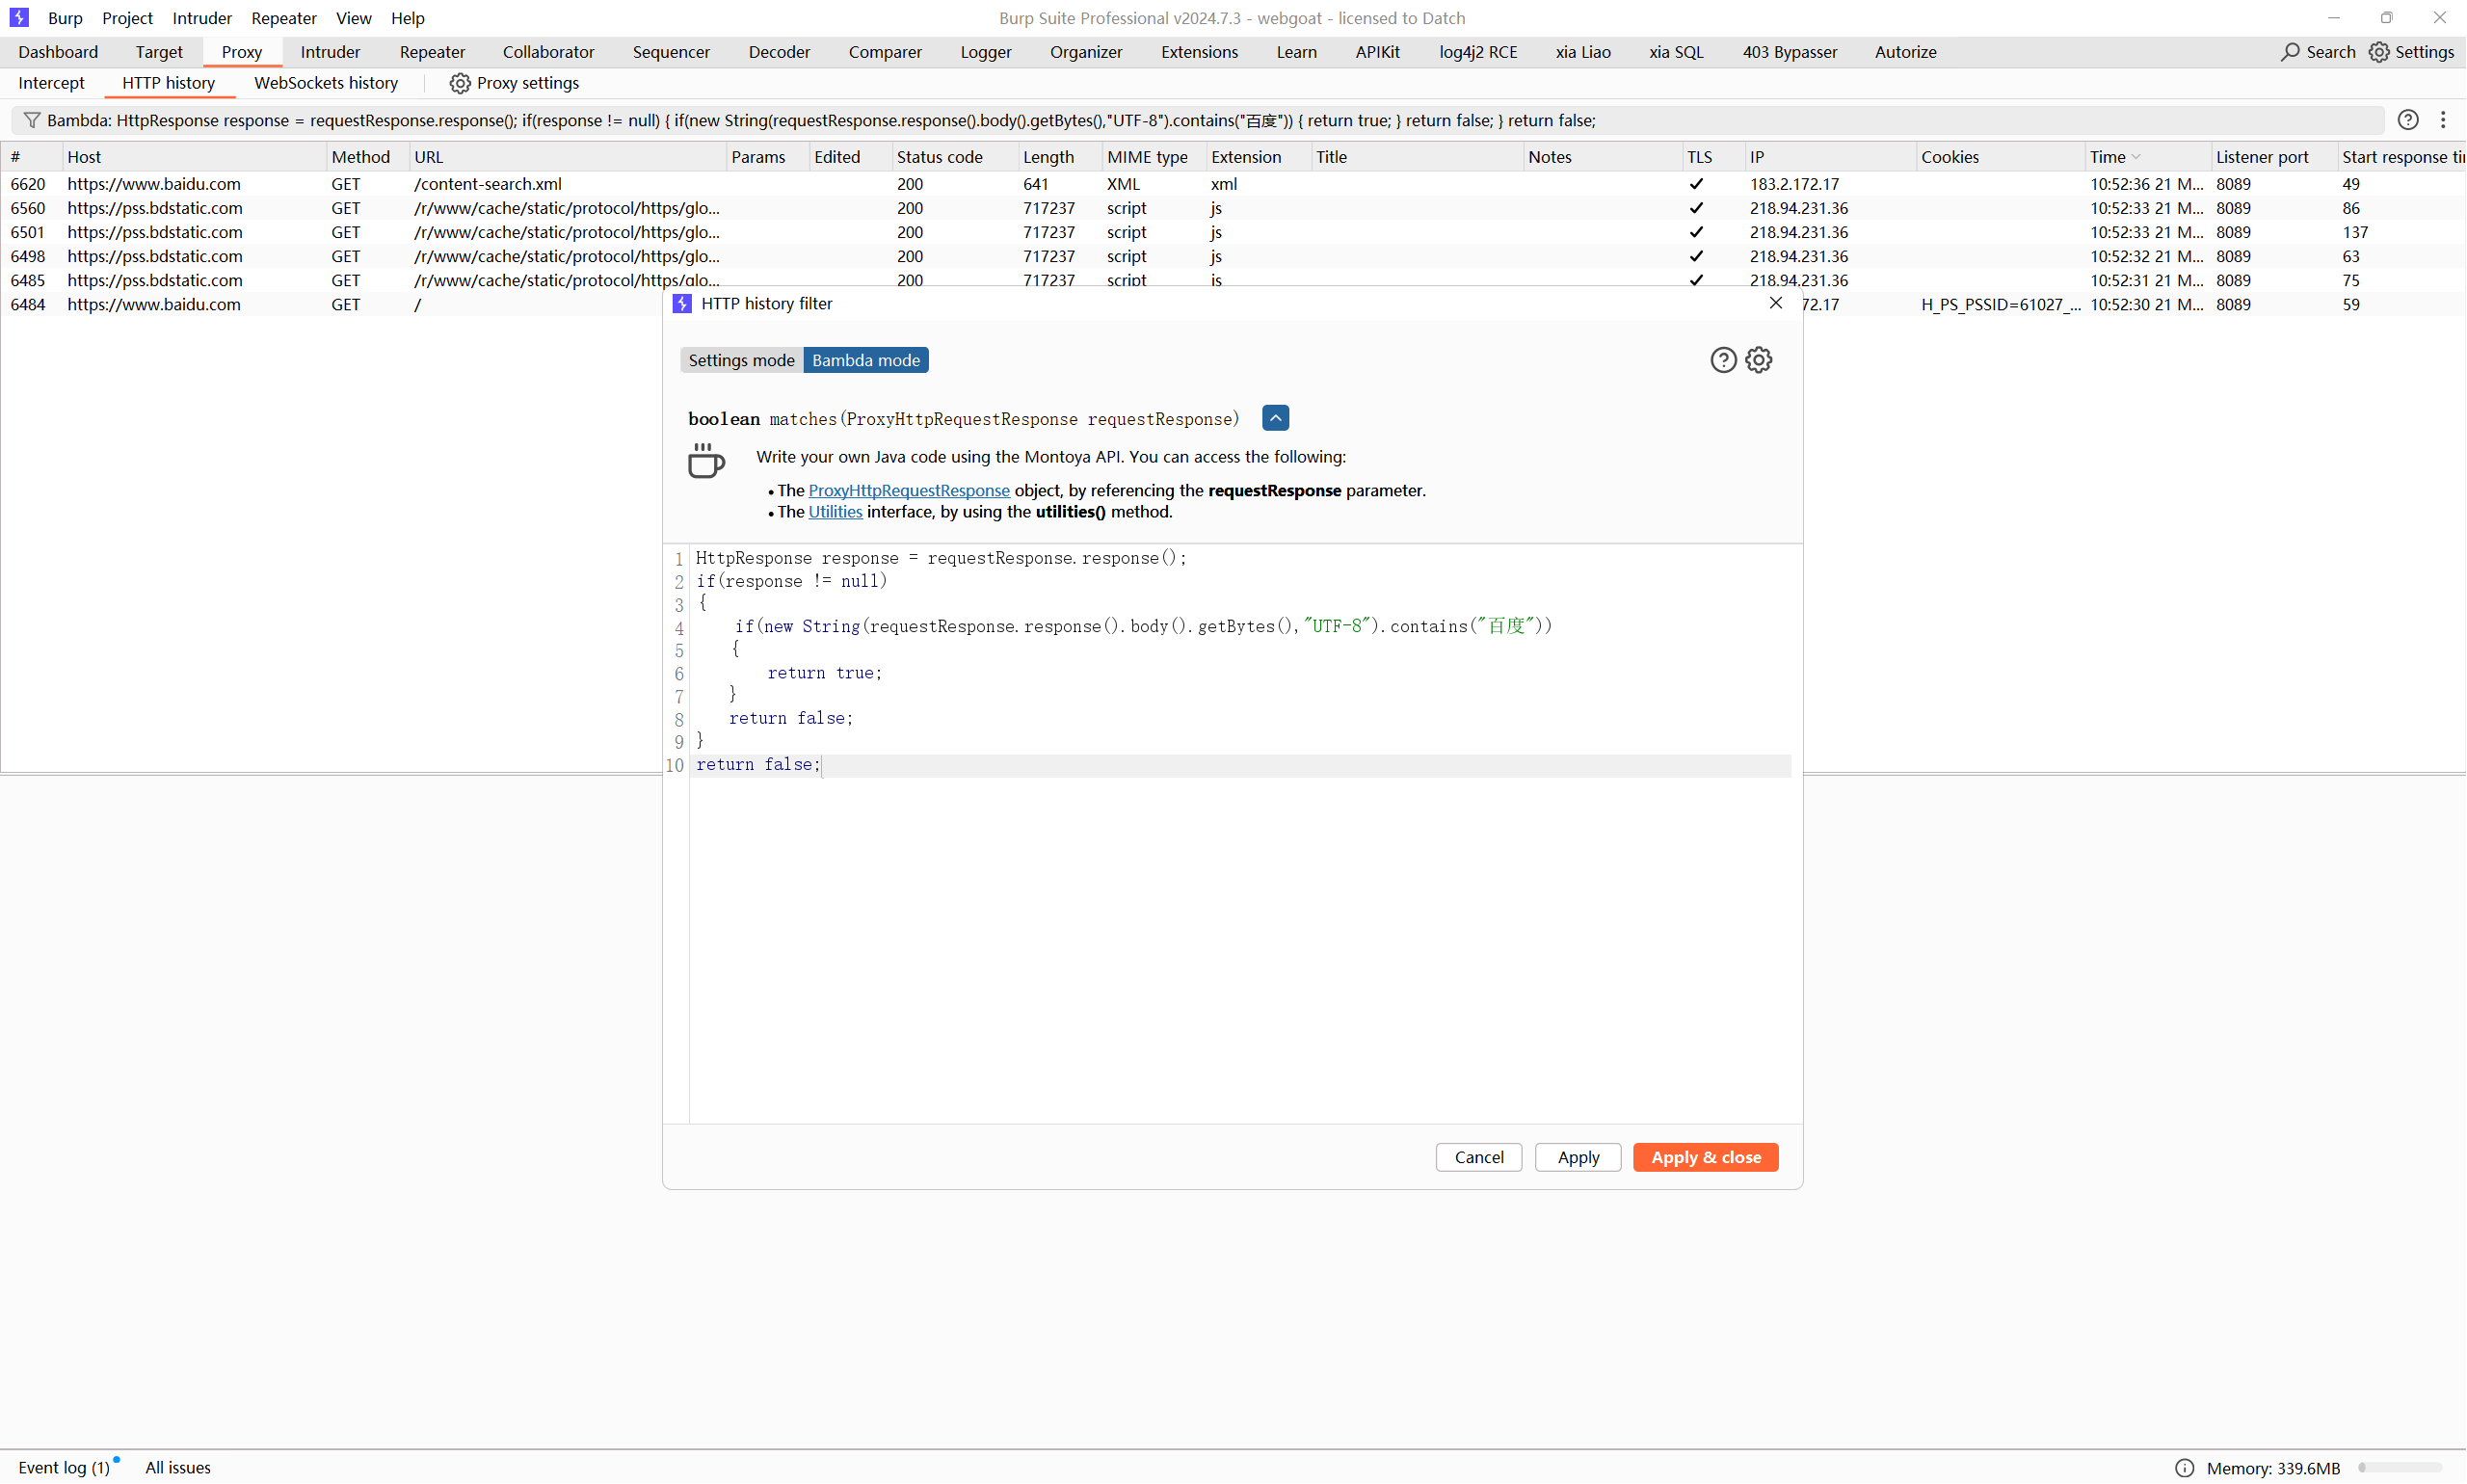Open the Search magnifier icon
Viewport: 2467px width, 1484px height.
[2290, 52]
